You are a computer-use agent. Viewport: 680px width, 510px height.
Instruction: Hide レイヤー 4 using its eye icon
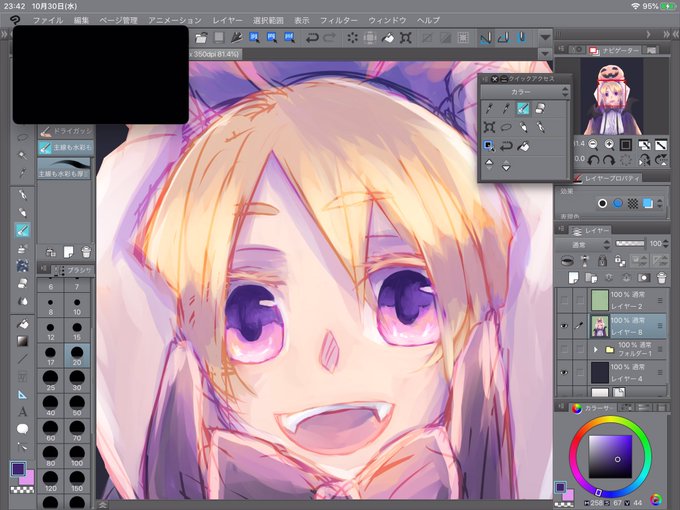coord(564,373)
